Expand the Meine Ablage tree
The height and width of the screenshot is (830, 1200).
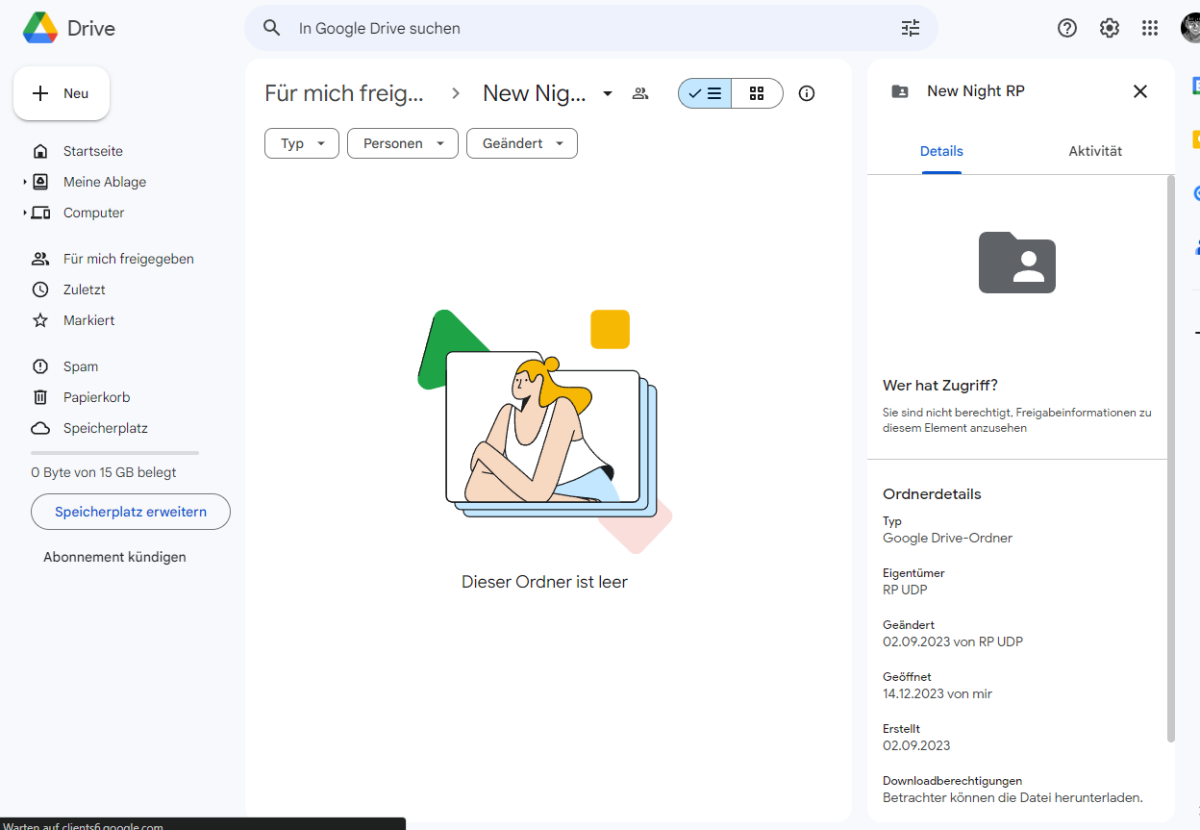(x=25, y=182)
